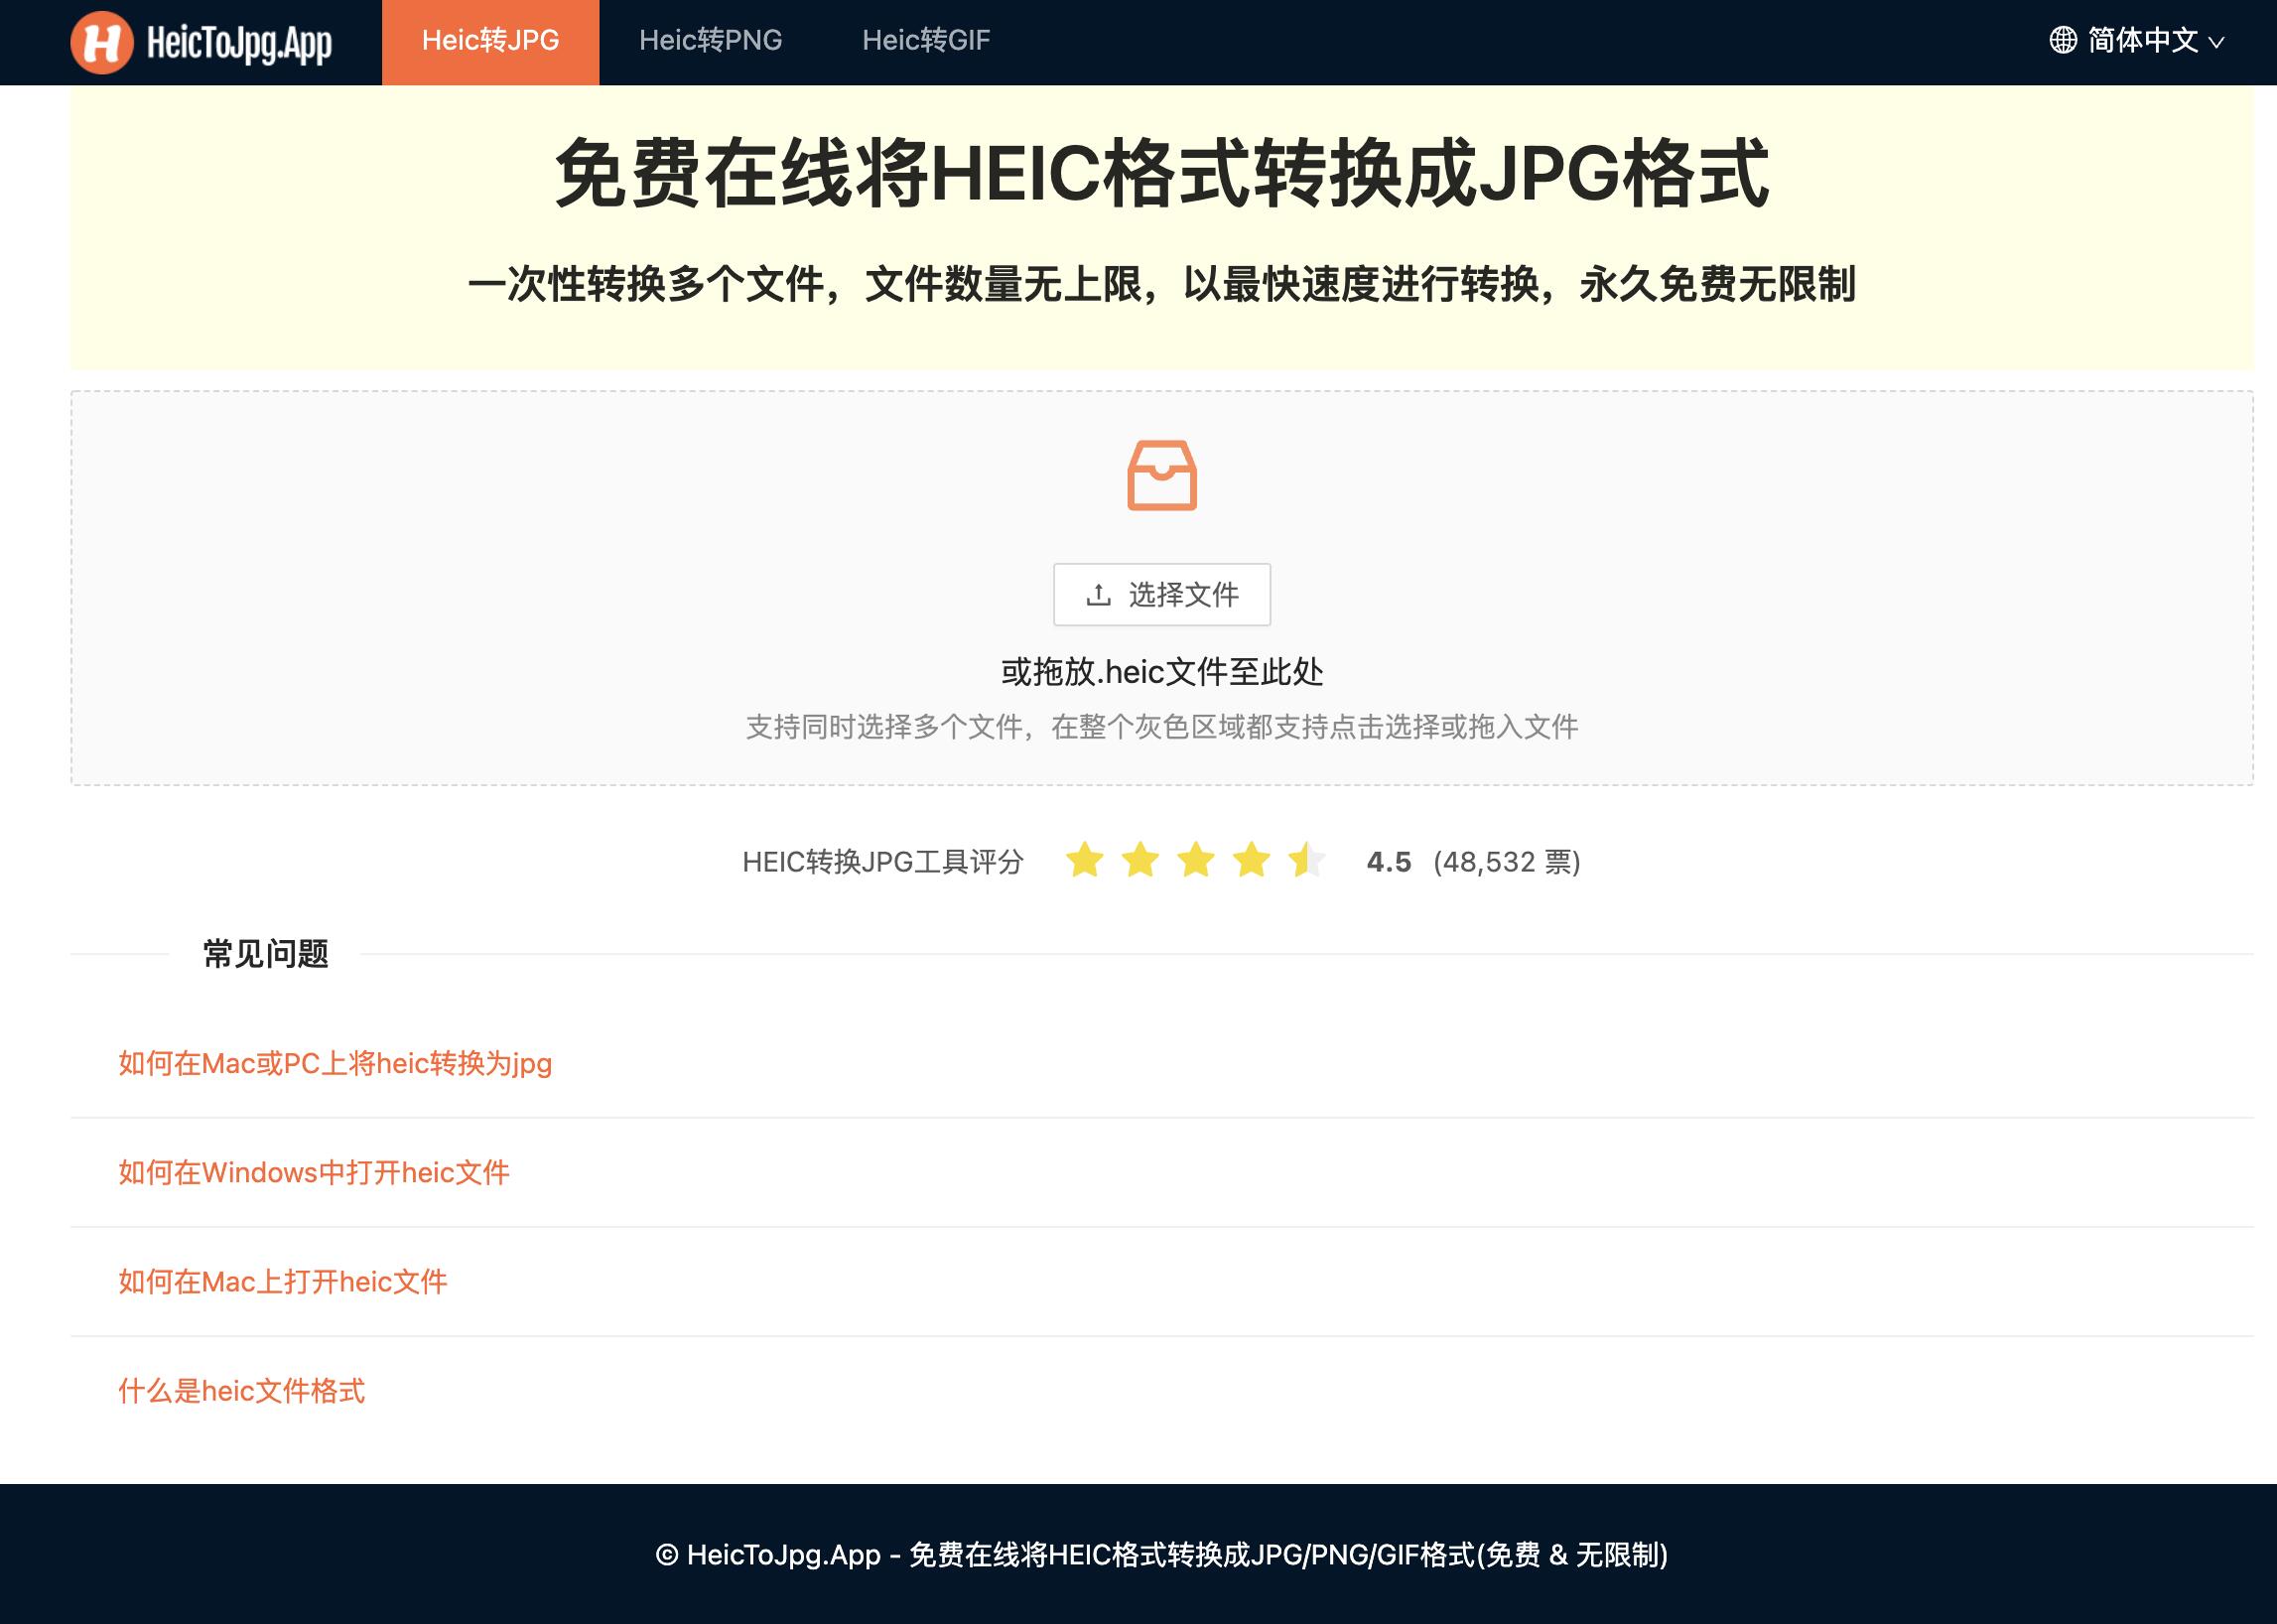Rate one star on the first star

tap(1084, 860)
